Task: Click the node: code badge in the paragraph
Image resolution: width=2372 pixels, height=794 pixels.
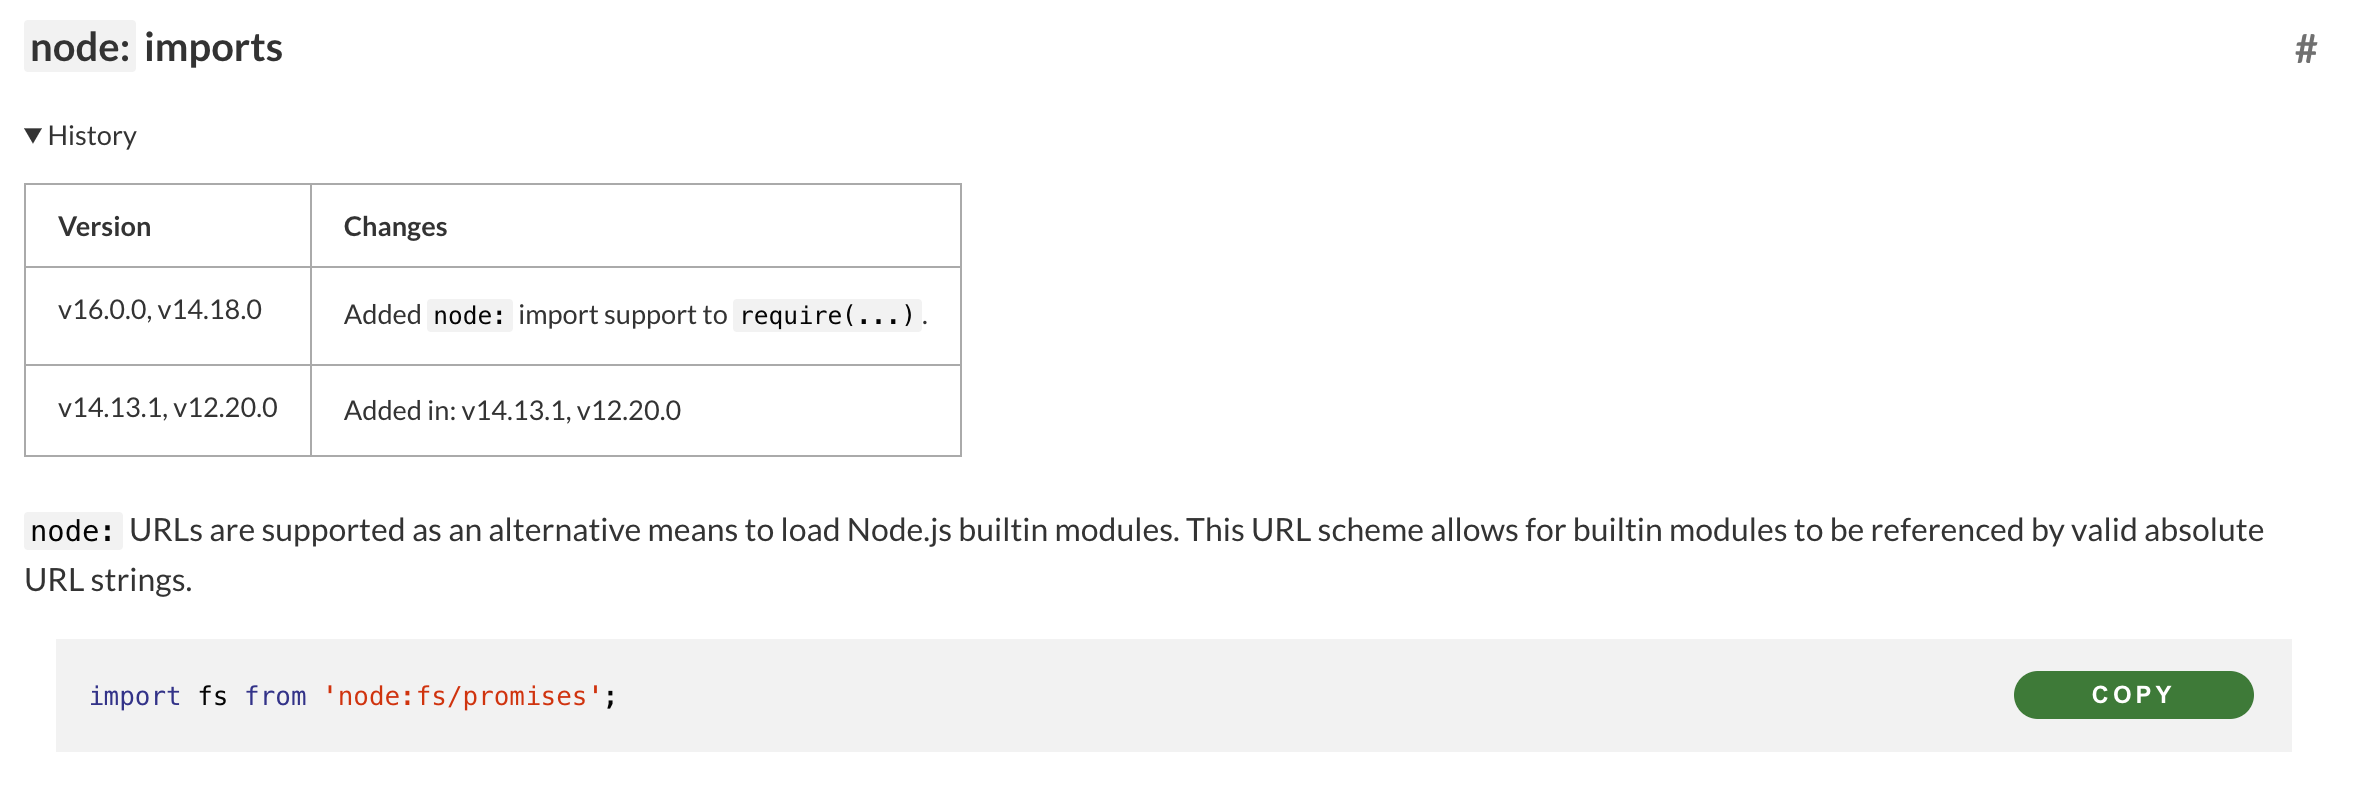Action: pos(71,530)
